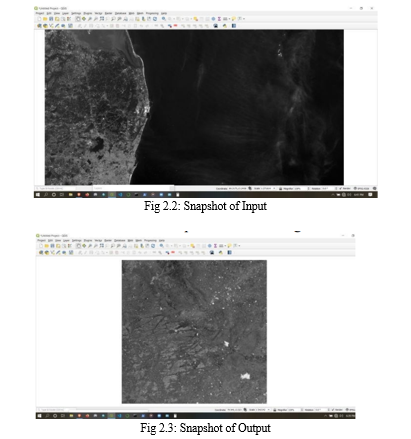Screen dimensions: 411x439
Task: Click EPSG CRS button in upper status bar
Action: point(362,188)
